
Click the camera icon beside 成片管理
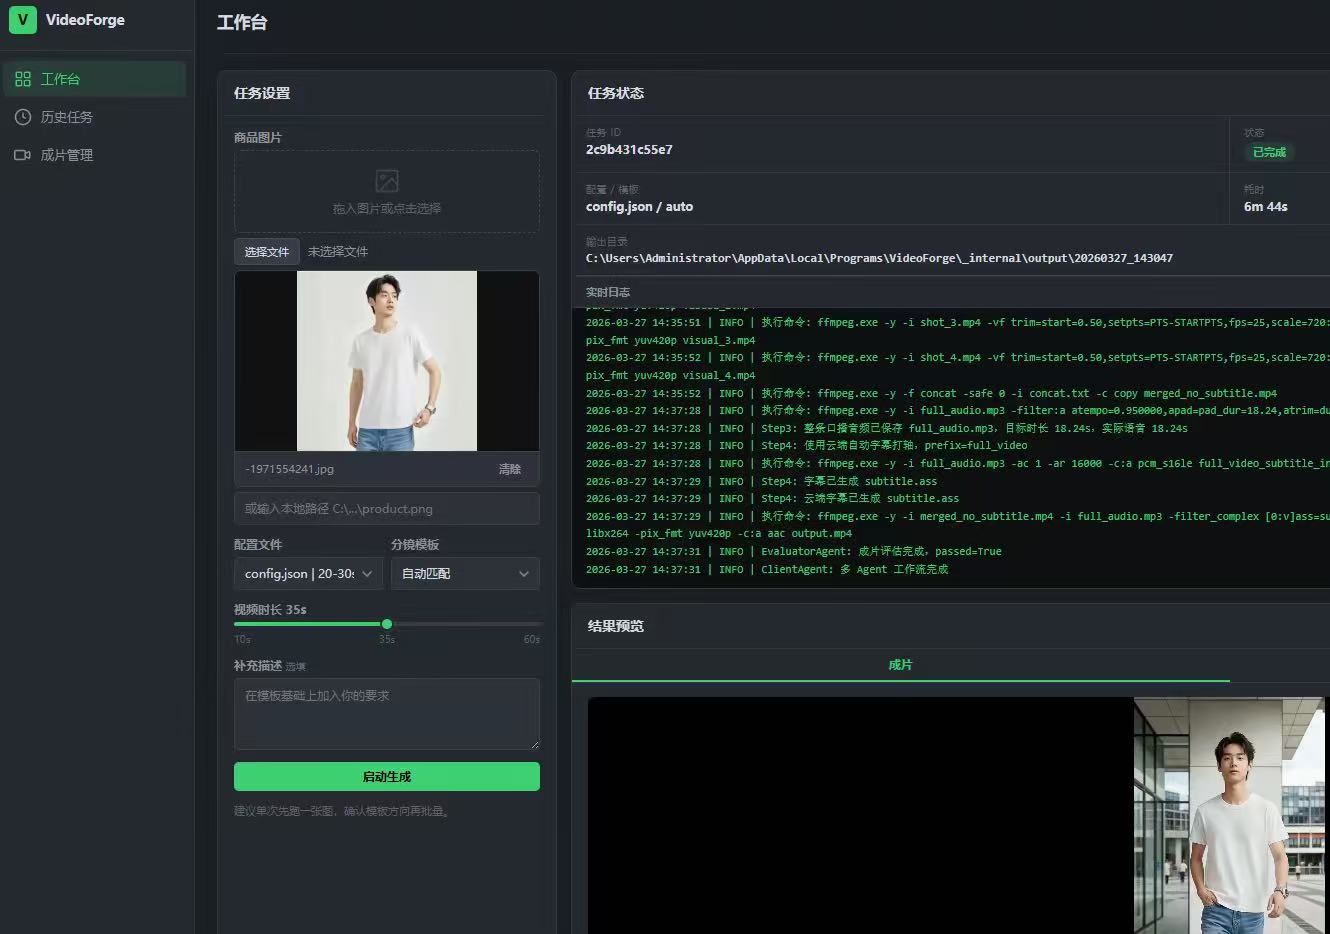[x=22, y=155]
